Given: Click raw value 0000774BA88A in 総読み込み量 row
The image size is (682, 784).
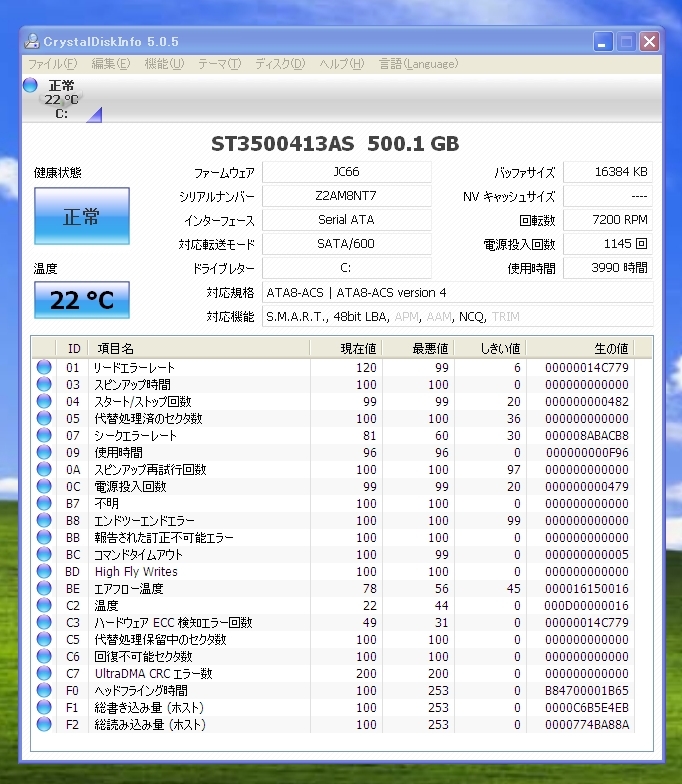Looking at the screenshot, I should pyautogui.click(x=586, y=724).
